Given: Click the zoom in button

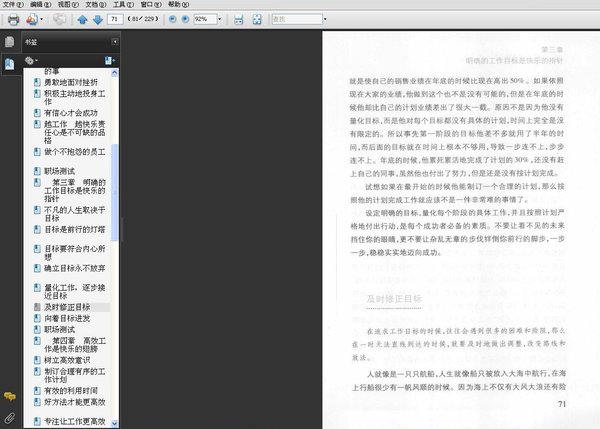Looking at the screenshot, I should click(x=185, y=19).
